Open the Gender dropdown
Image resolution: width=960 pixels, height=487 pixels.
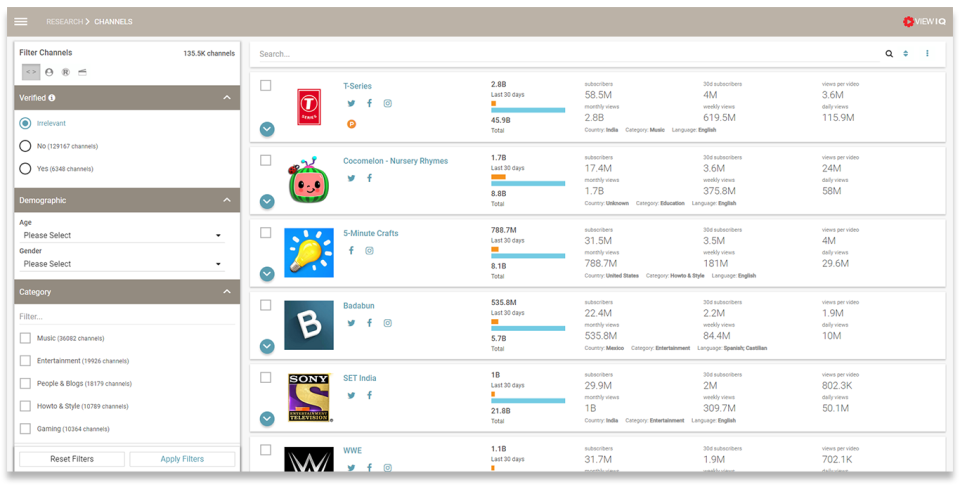tap(122, 264)
